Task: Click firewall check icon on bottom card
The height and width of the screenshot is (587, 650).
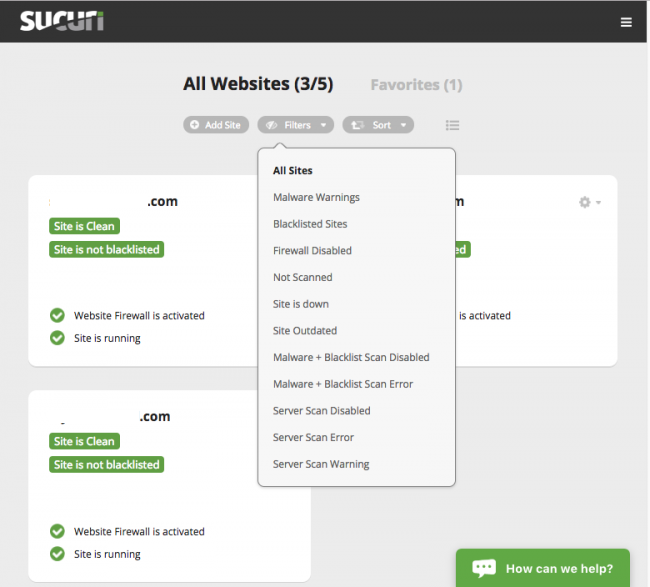Action: point(57,531)
